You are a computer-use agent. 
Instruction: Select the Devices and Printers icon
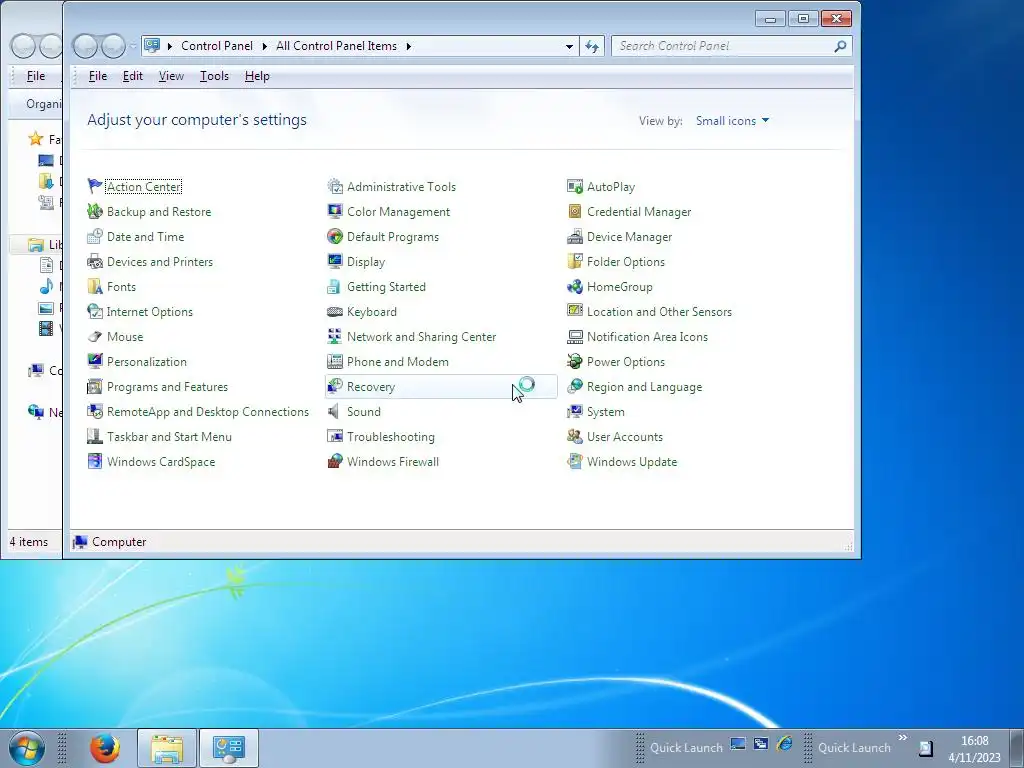click(x=95, y=262)
